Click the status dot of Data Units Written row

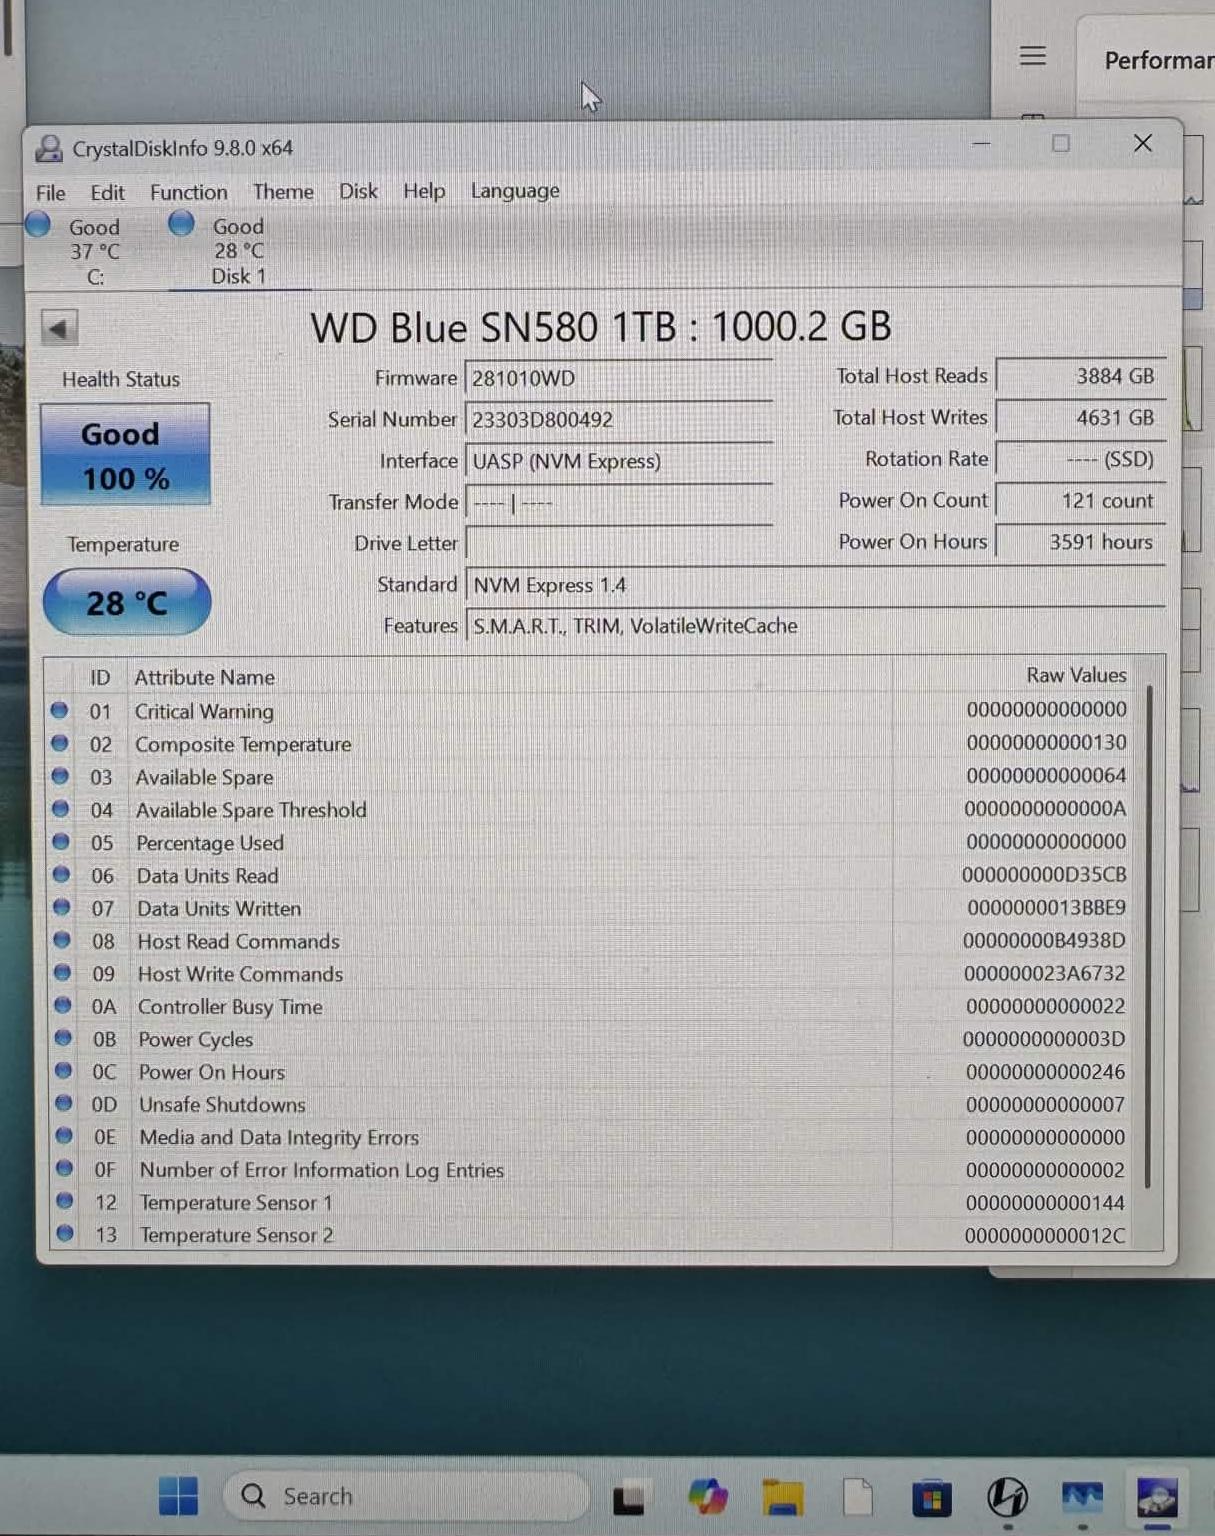pos(62,907)
